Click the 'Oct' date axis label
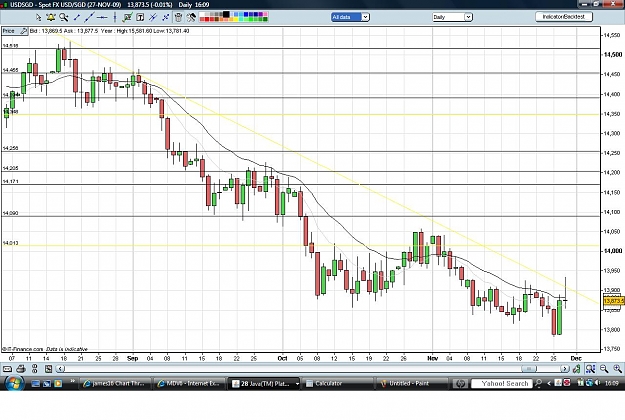 click(x=282, y=358)
